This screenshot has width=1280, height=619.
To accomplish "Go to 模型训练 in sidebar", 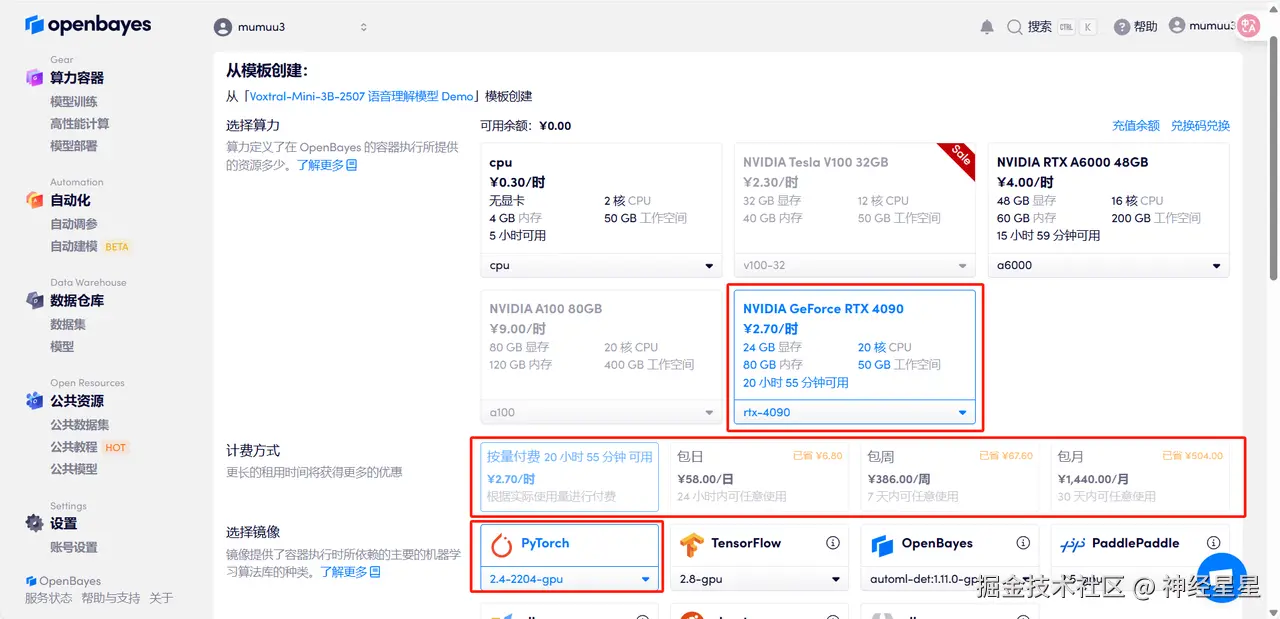I will [x=74, y=102].
